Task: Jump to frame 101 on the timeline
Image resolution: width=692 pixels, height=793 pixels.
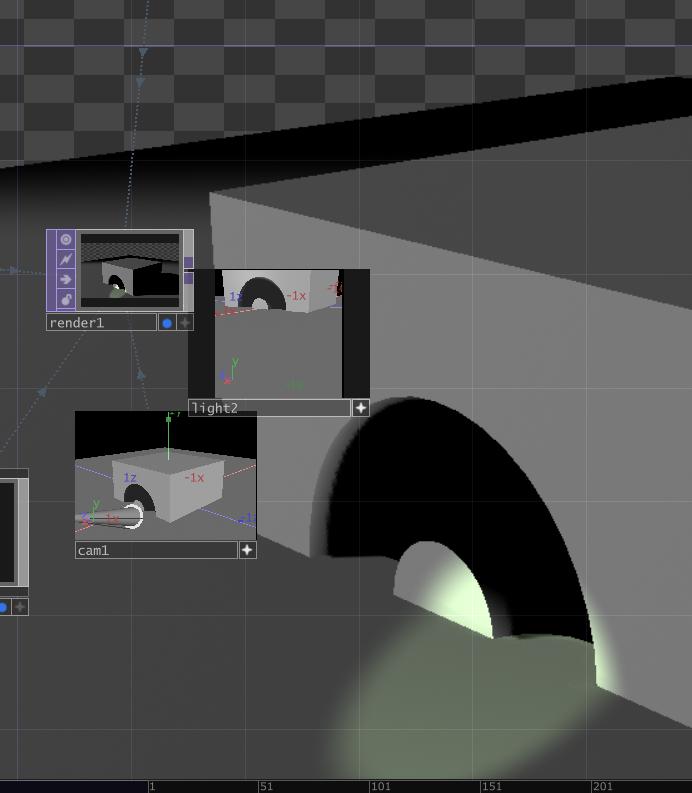Action: pyautogui.click(x=380, y=786)
